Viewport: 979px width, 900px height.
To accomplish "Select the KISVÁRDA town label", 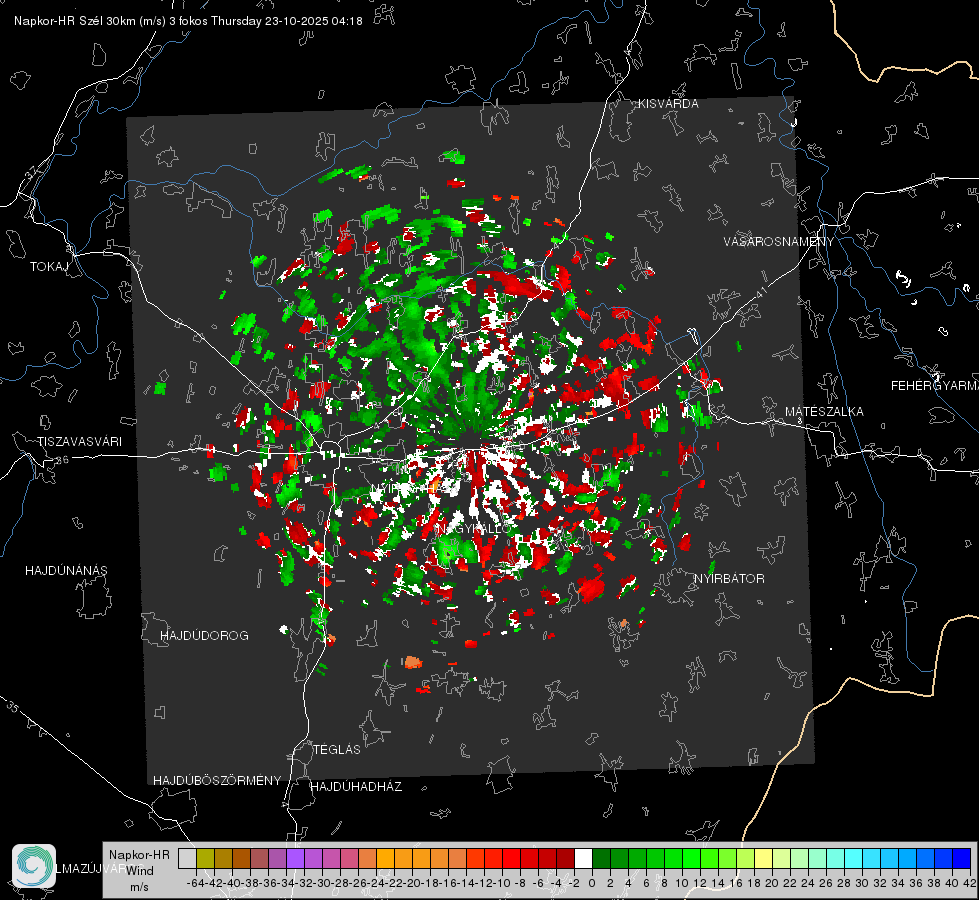I will (668, 104).
